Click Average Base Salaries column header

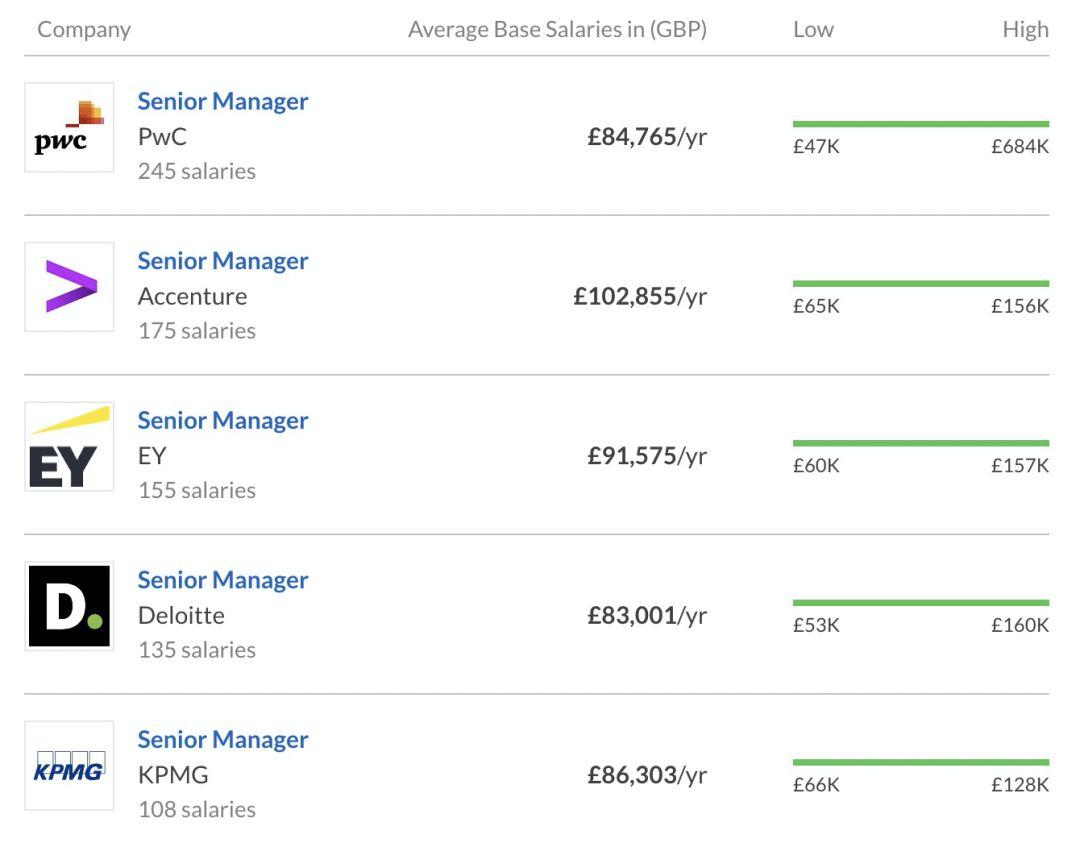pos(557,30)
